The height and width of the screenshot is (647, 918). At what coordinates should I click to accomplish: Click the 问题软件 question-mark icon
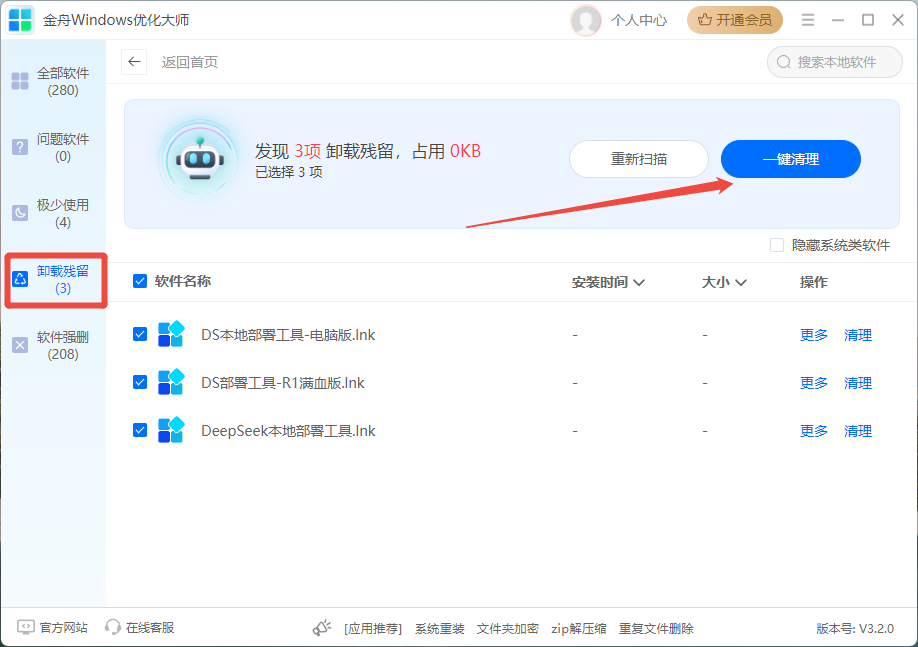pyautogui.click(x=20, y=147)
